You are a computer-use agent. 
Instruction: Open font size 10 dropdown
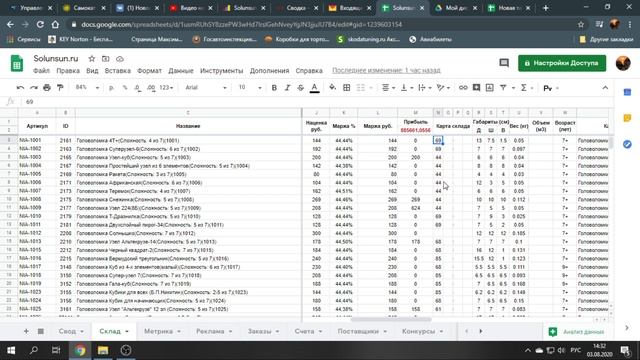point(250,88)
